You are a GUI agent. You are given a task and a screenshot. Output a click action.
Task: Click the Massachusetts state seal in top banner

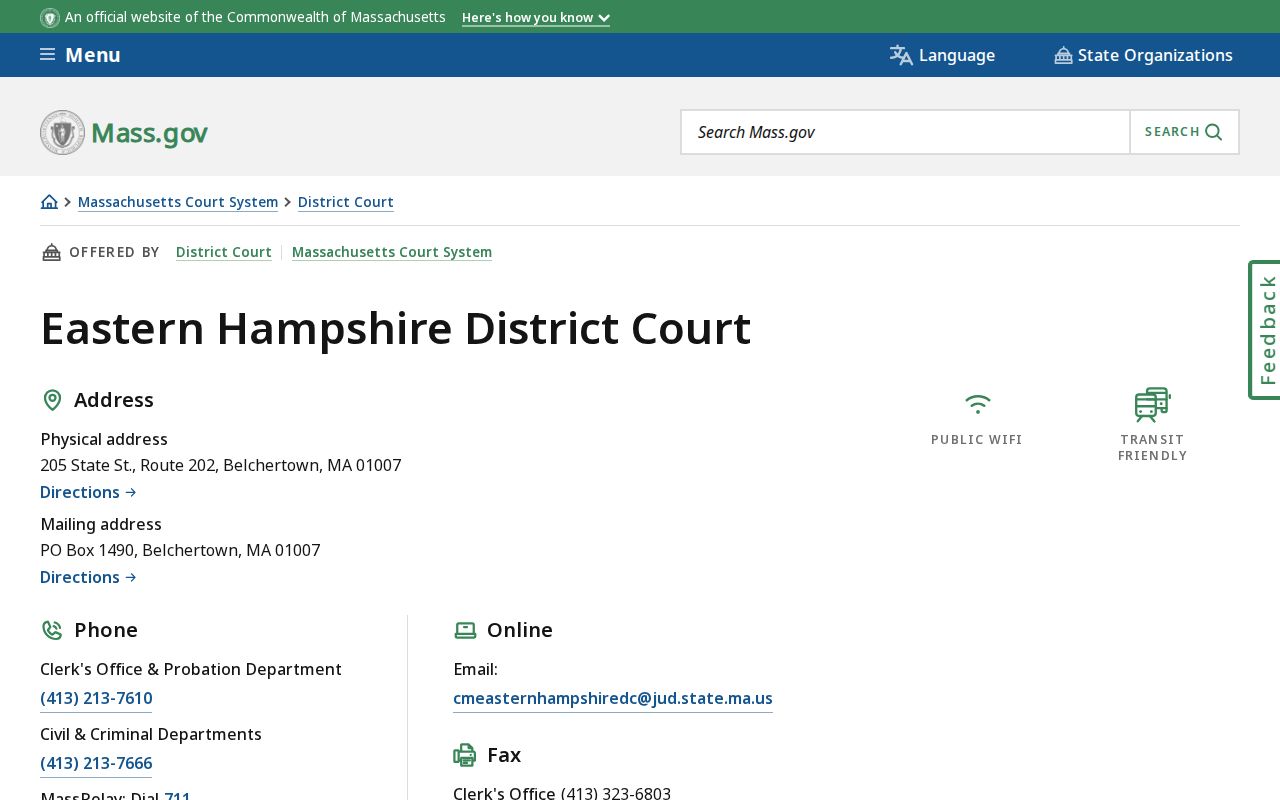point(50,18)
